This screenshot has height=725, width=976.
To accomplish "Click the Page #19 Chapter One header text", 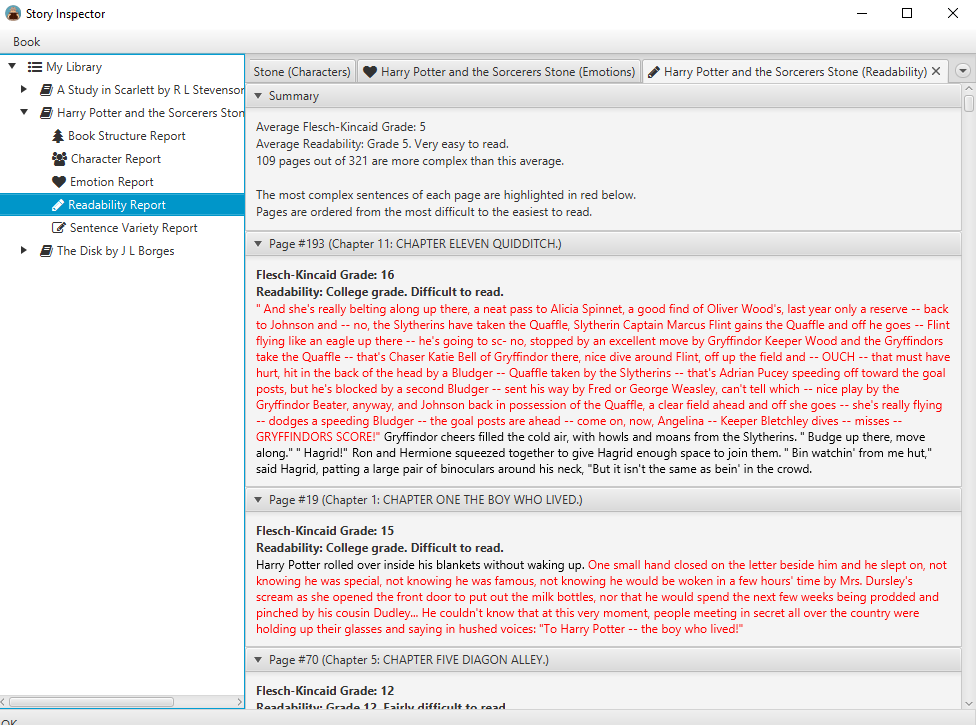I will 426,500.
